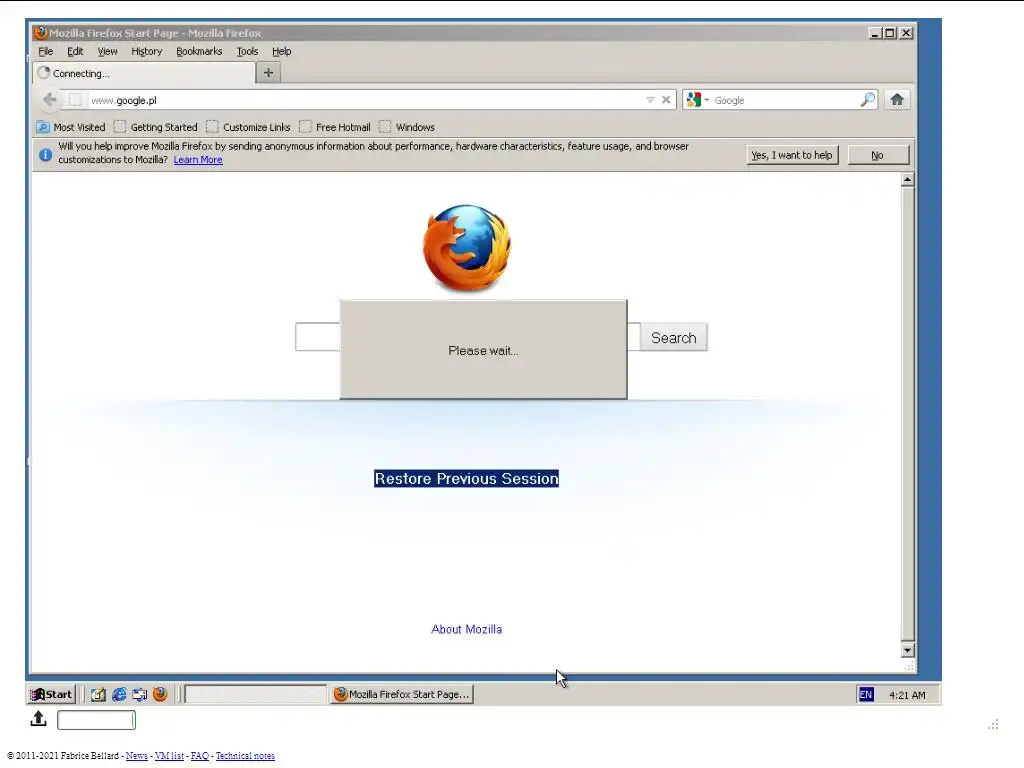Click the resize grip dots at bottom right
1024x768 pixels.
click(x=993, y=724)
